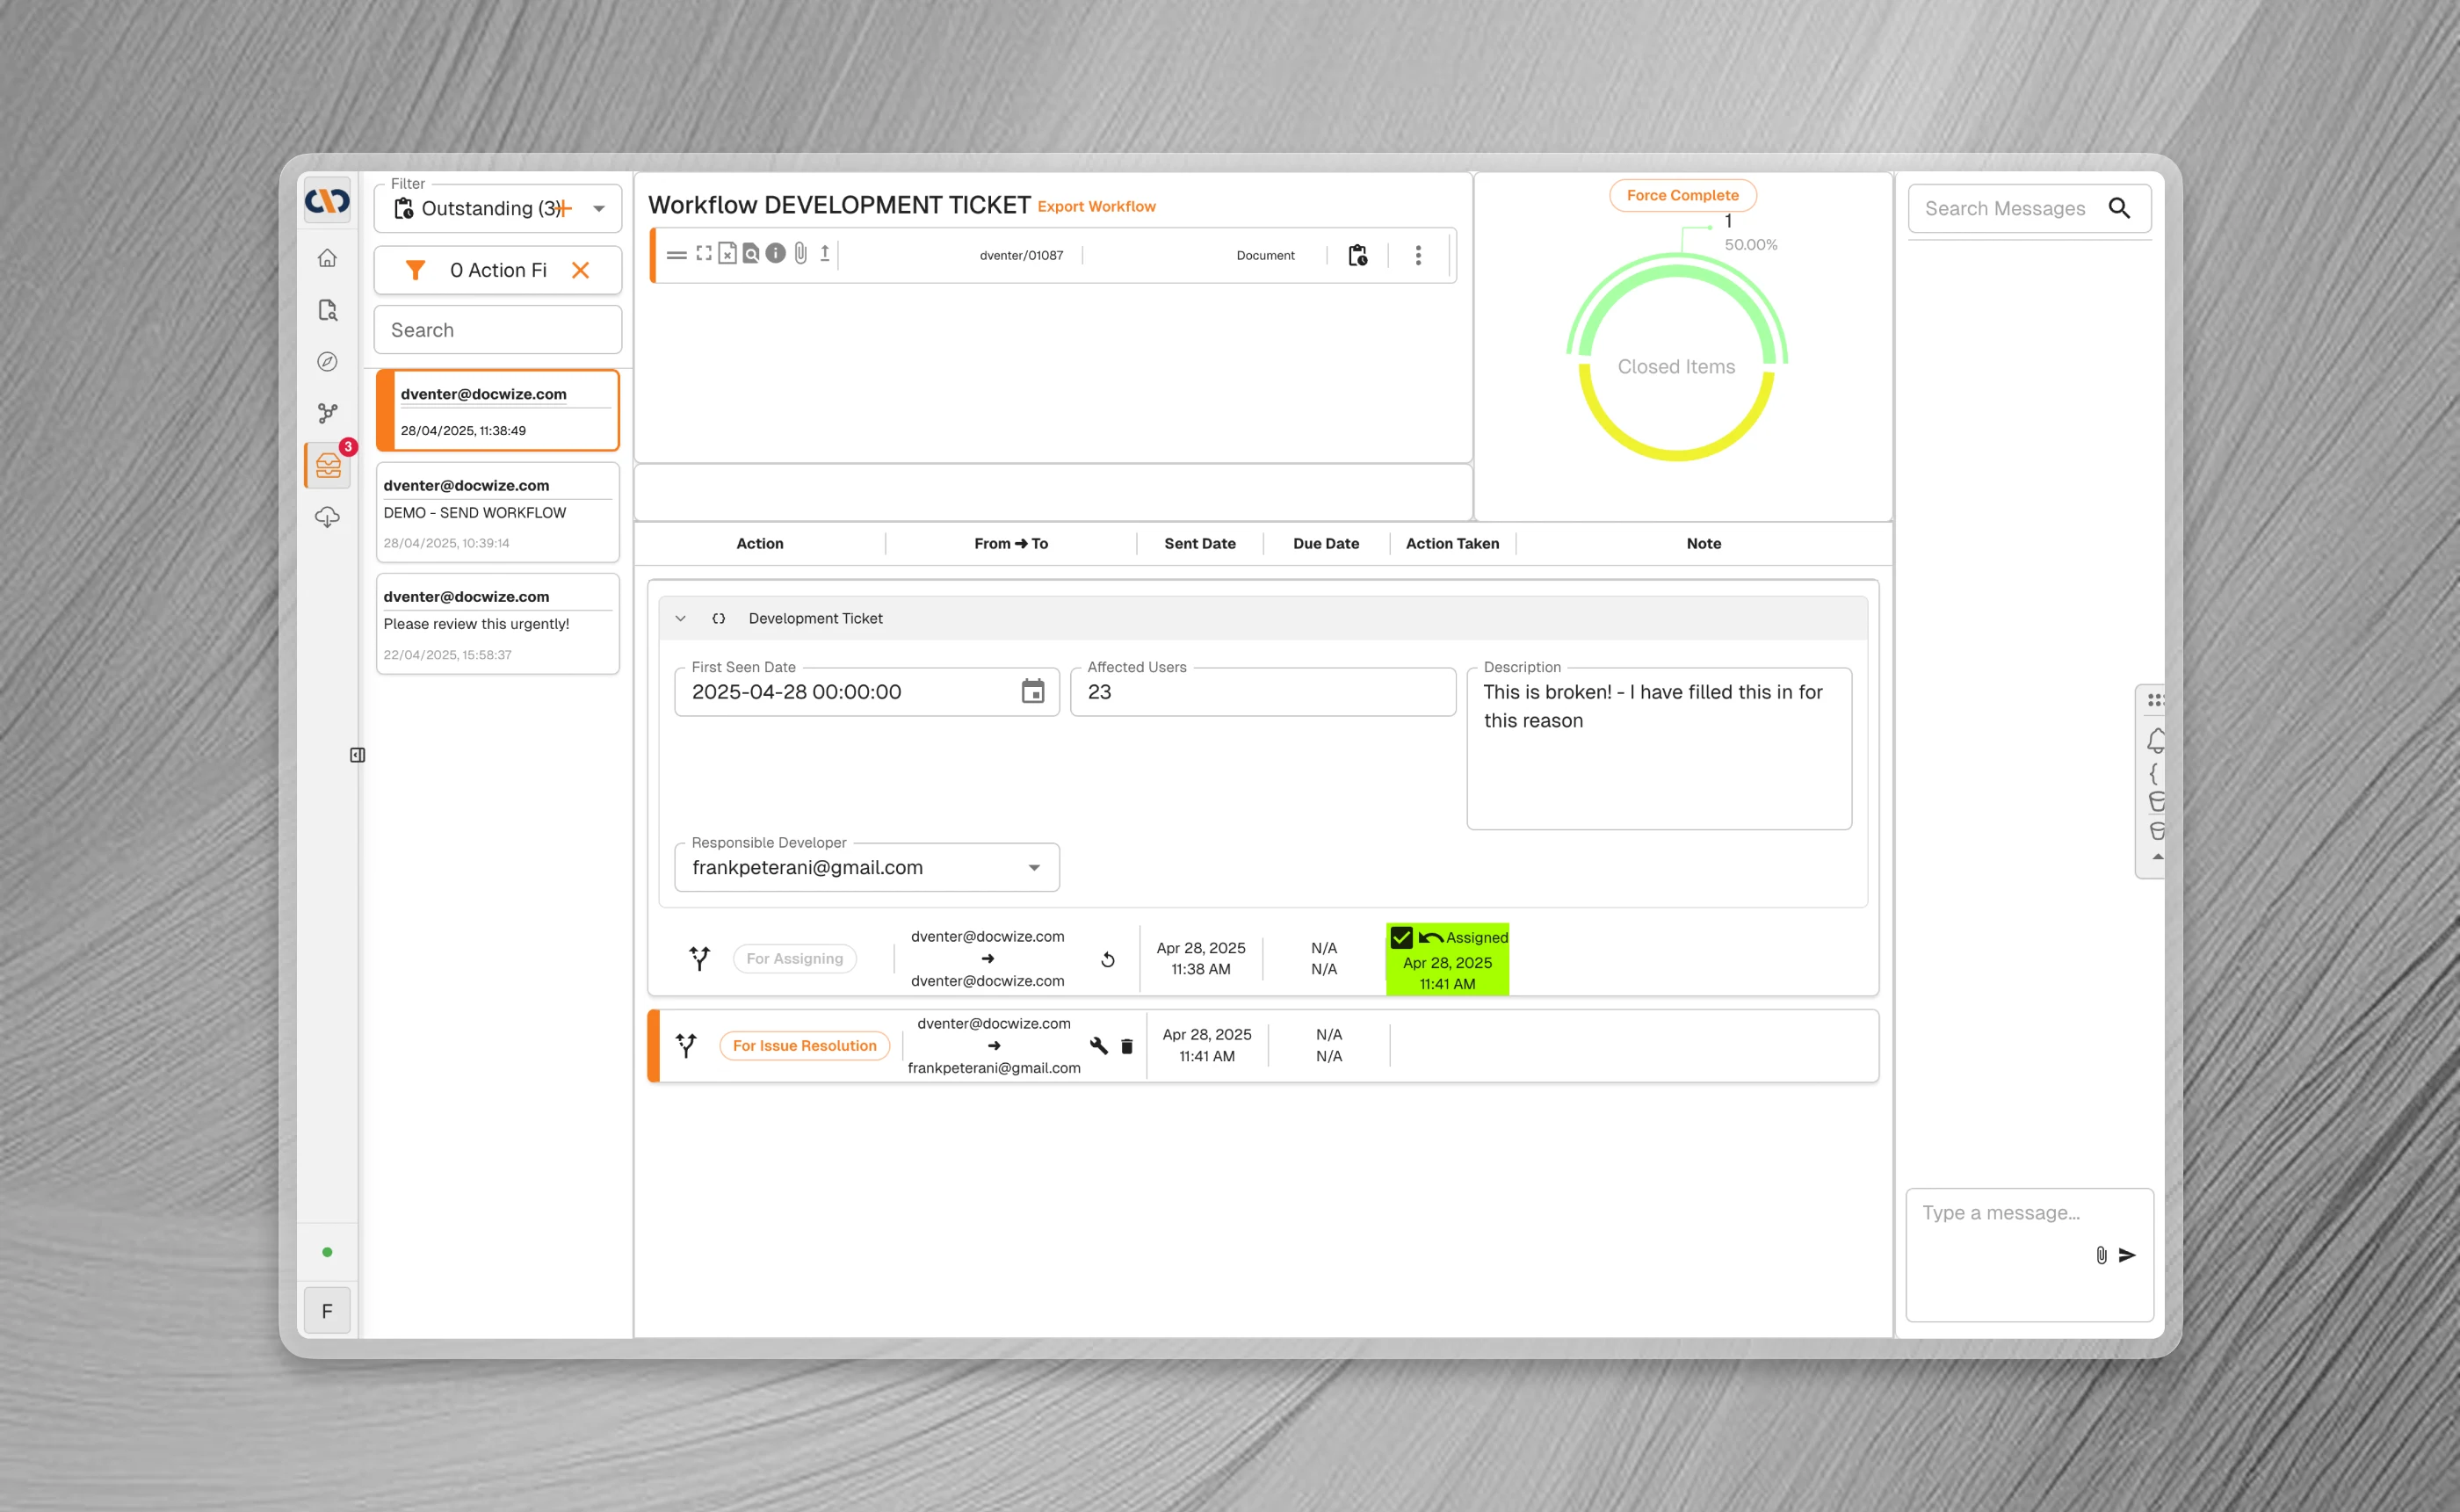Open the cloud download icon in sidebar
Screen dimensions: 2460x1512
coord(327,517)
